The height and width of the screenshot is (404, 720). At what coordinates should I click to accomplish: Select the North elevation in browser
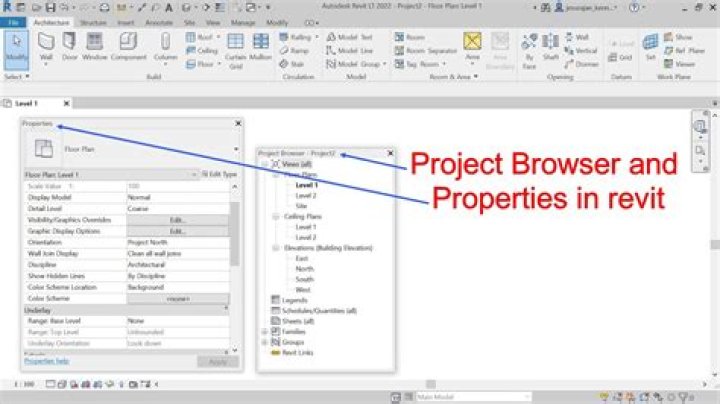tap(304, 269)
